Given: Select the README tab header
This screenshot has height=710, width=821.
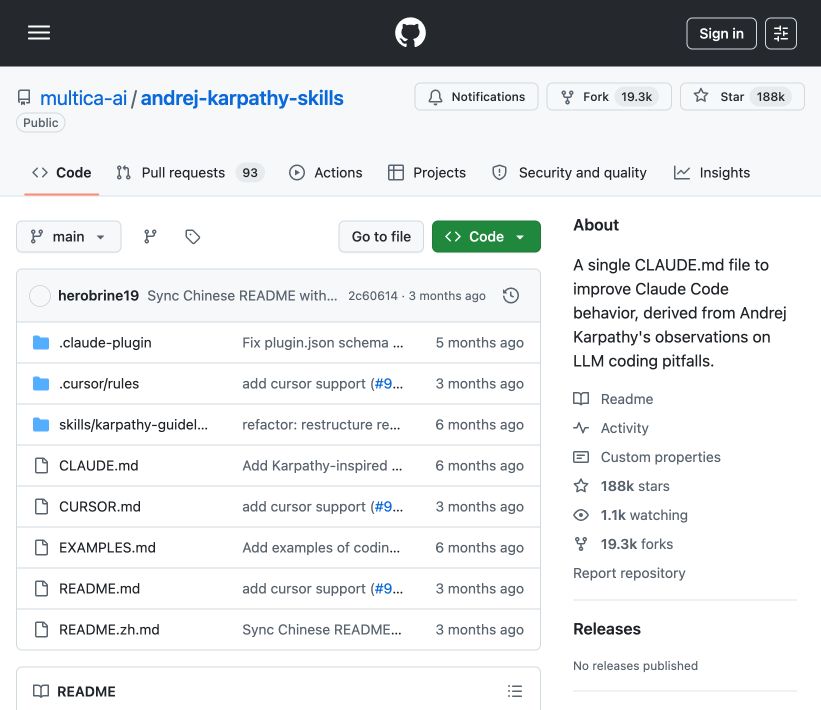Looking at the screenshot, I should coord(74,691).
